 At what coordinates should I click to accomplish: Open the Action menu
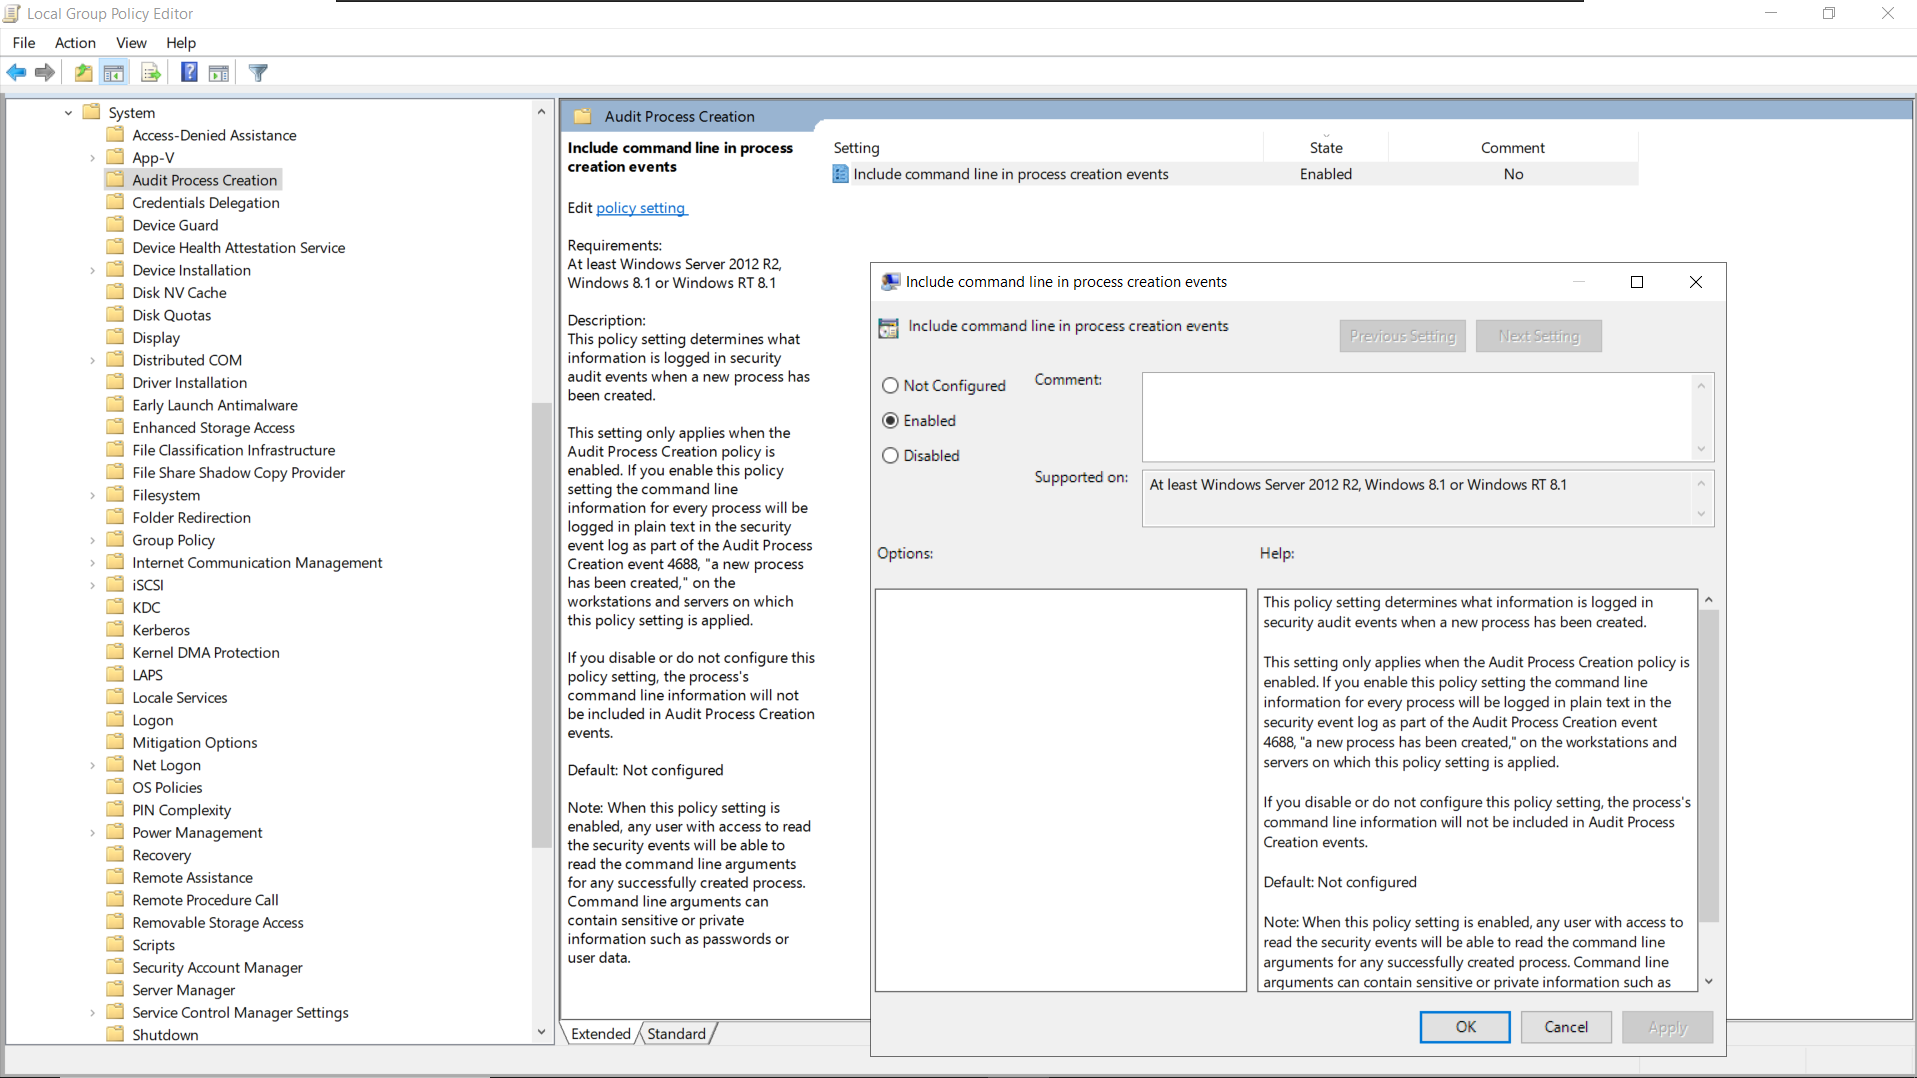tap(75, 42)
